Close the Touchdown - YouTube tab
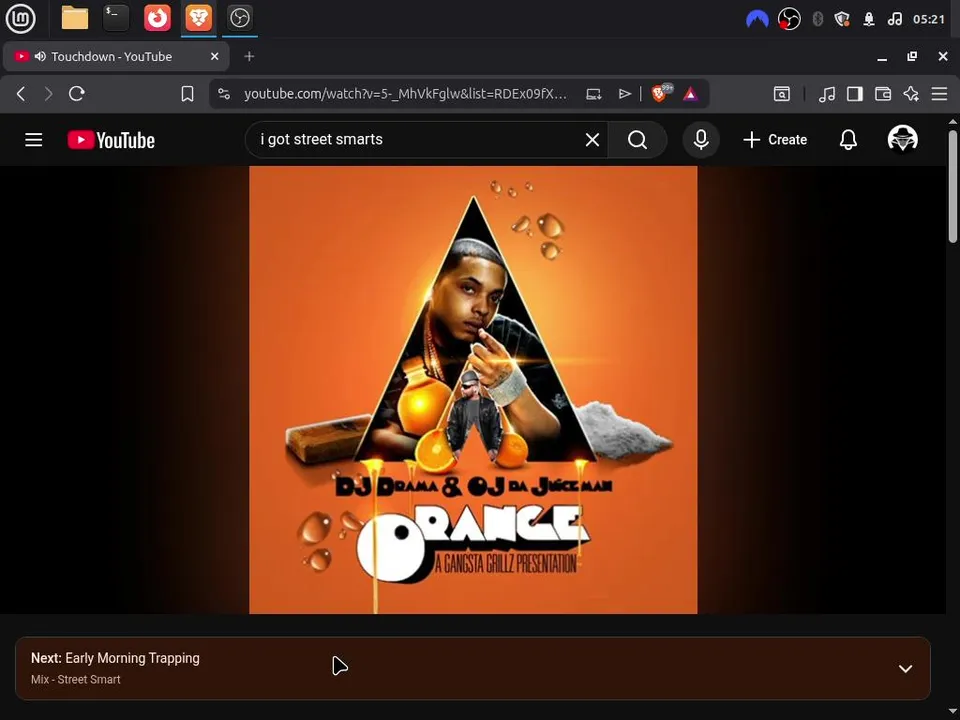This screenshot has height=720, width=960. (x=214, y=56)
